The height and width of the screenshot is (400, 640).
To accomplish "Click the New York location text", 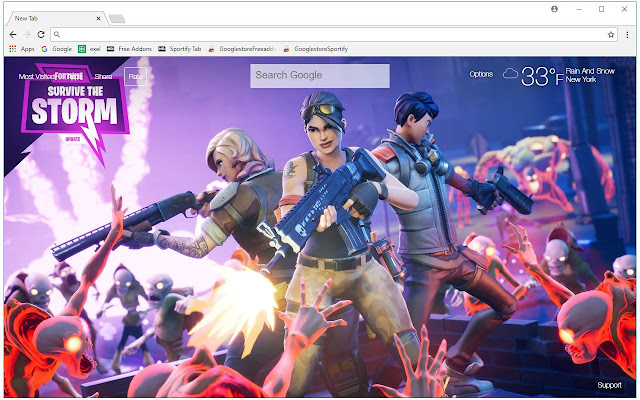I will click(581, 79).
